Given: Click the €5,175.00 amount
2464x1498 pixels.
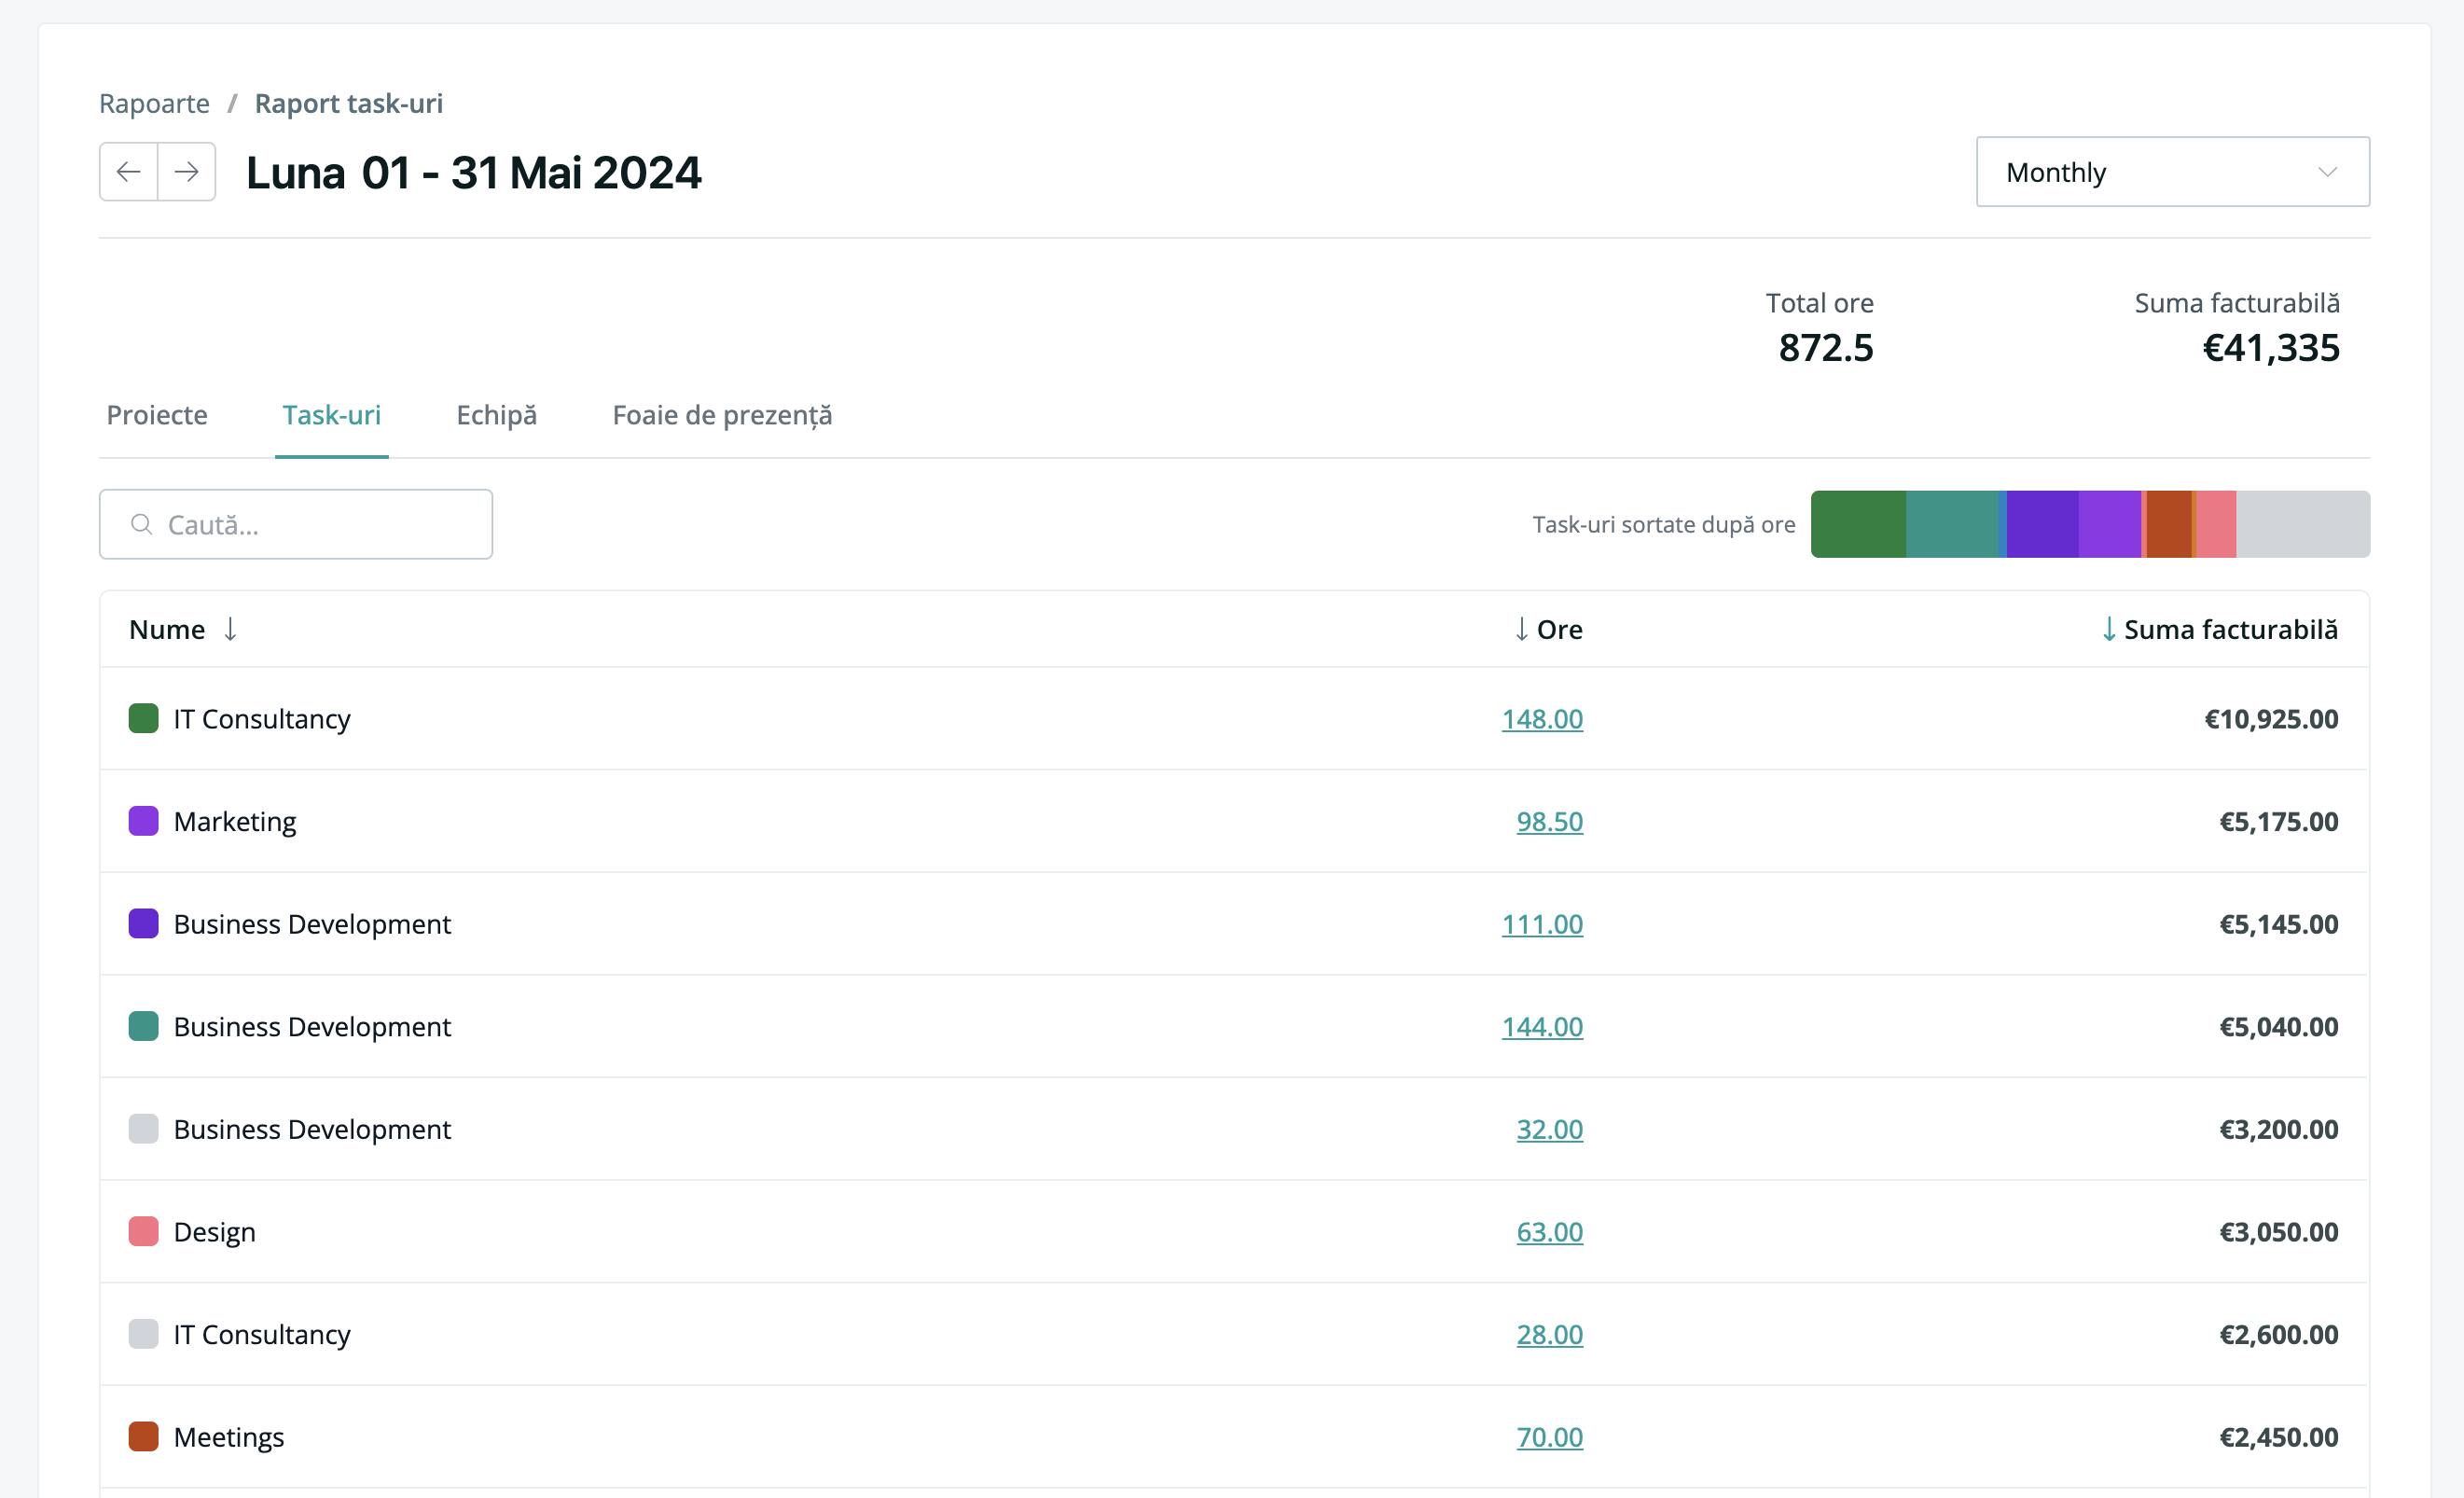Looking at the screenshot, I should pos(2279,822).
